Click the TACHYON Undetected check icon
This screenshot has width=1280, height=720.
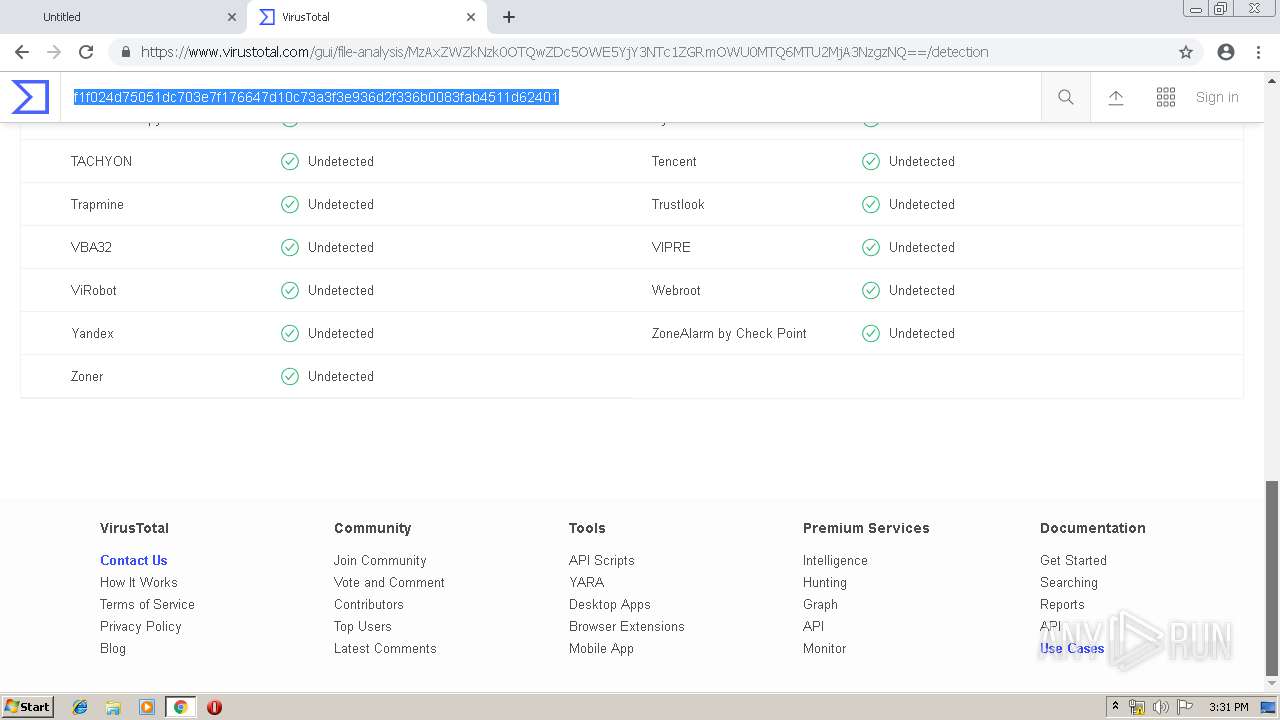coord(290,161)
